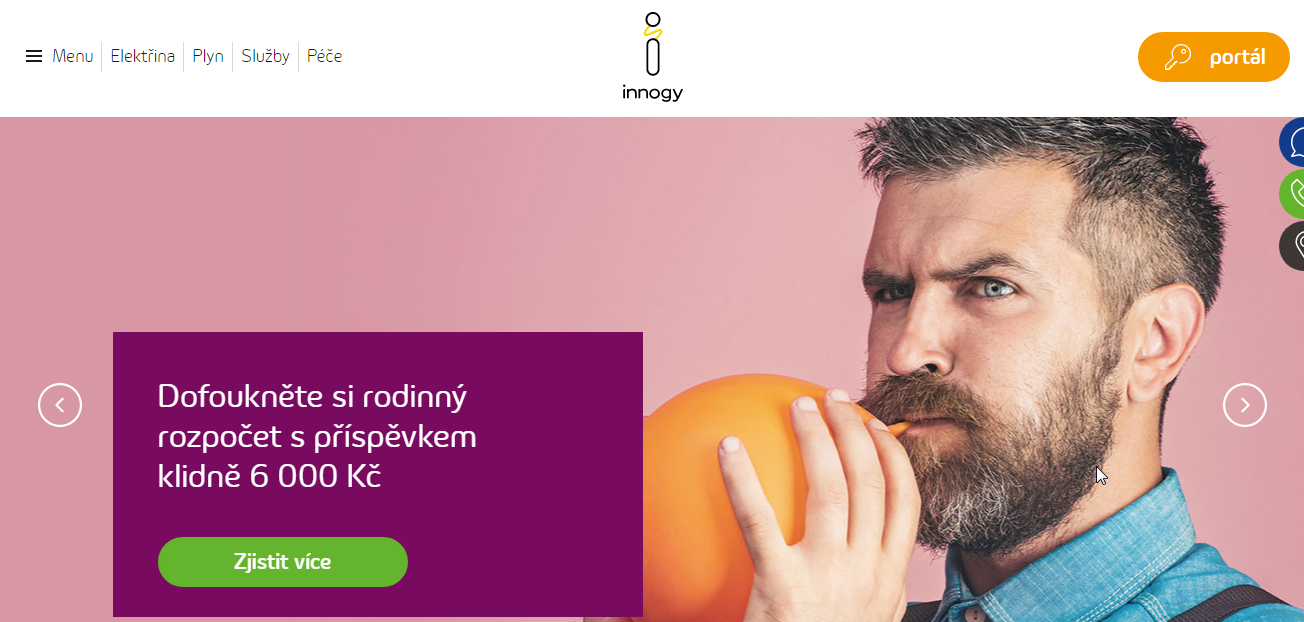Open the Péče navigation item
Image resolution: width=1304 pixels, height=622 pixels.
[325, 57]
